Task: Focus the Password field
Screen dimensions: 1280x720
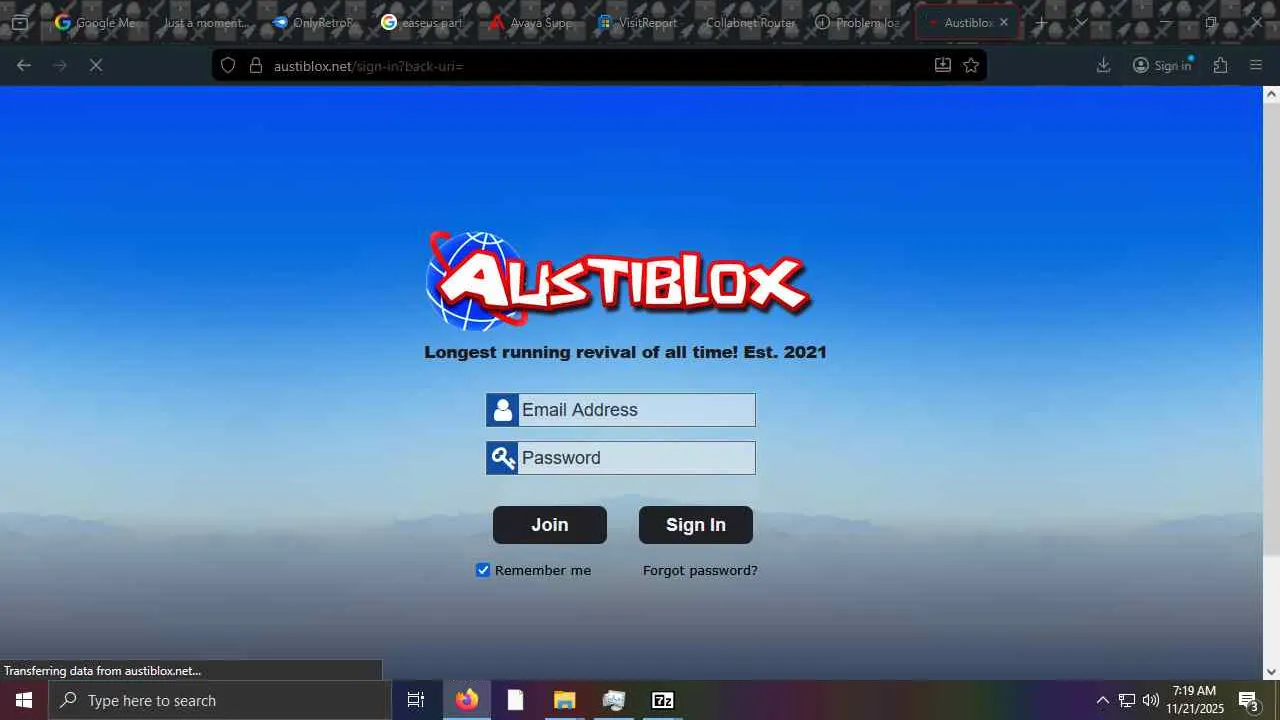Action: coord(621,458)
